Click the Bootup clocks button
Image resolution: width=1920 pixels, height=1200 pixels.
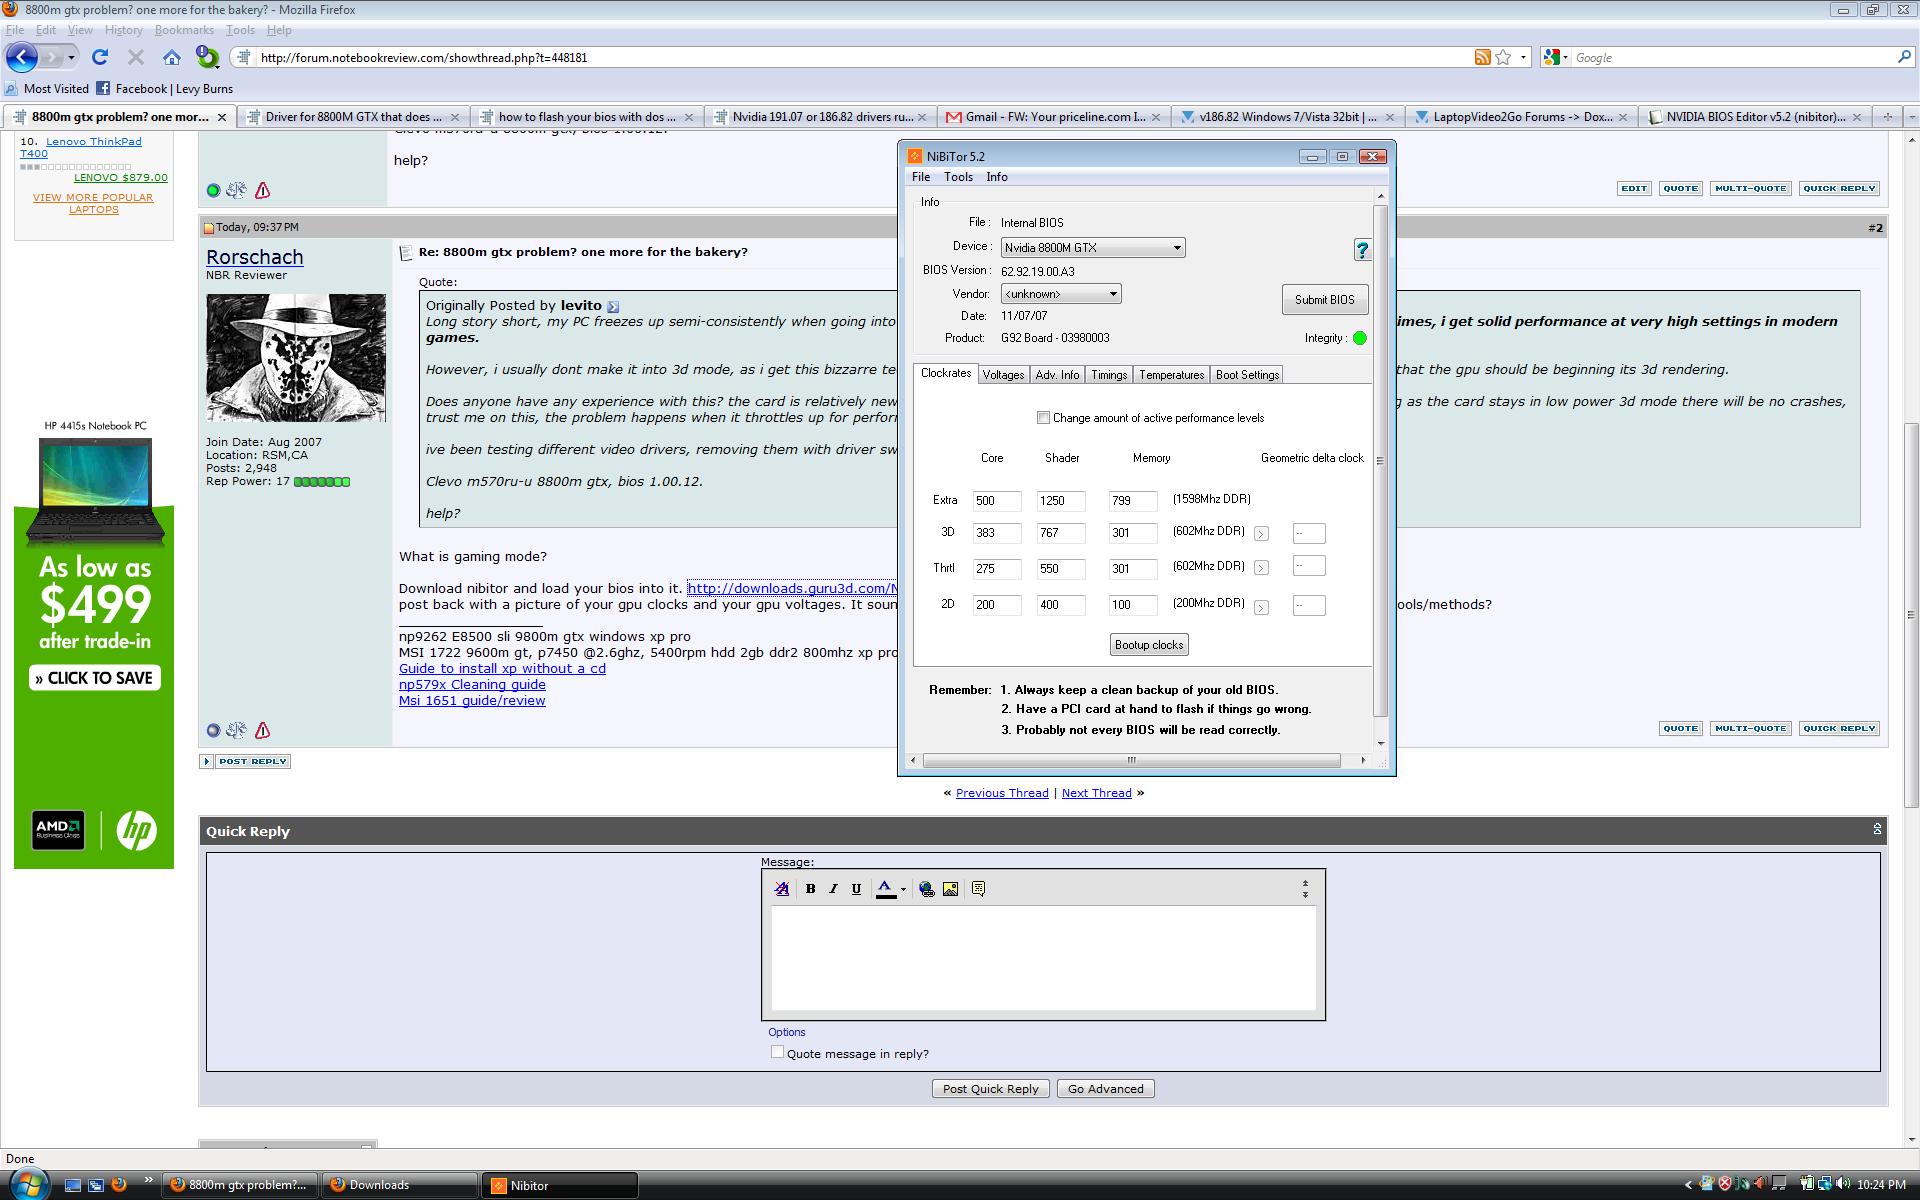pos(1149,645)
